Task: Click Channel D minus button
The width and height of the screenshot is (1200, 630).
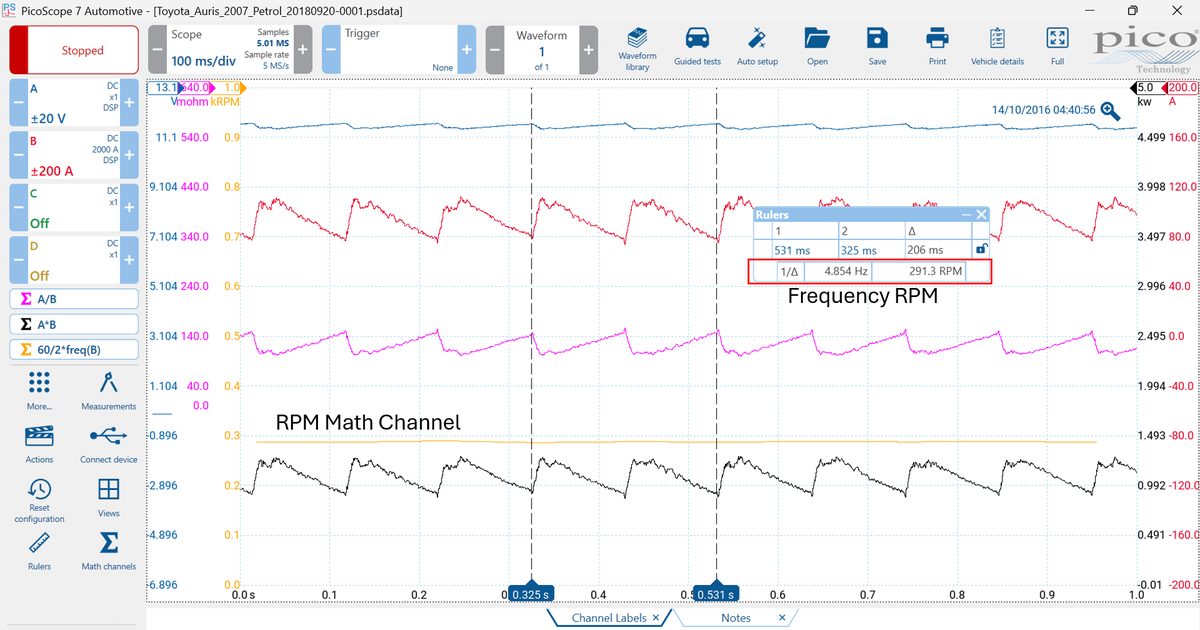Action: tap(18, 261)
